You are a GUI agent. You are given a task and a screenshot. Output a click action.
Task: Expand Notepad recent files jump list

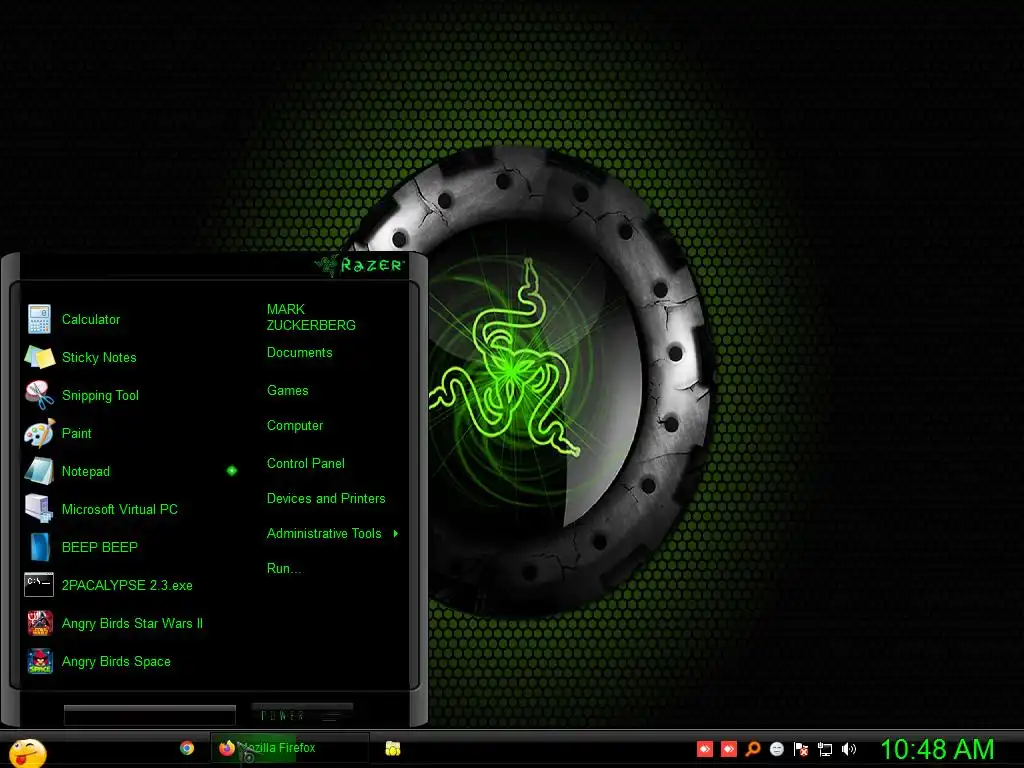click(x=232, y=471)
